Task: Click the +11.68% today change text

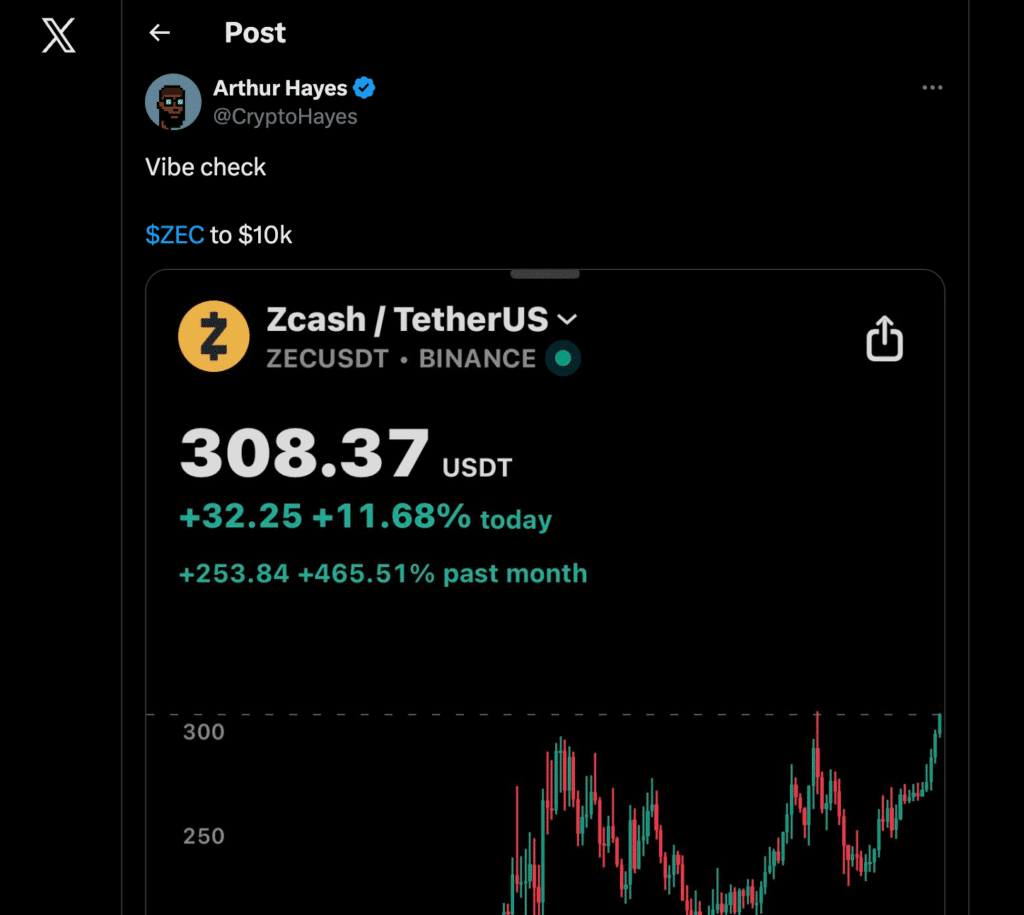Action: pos(431,517)
